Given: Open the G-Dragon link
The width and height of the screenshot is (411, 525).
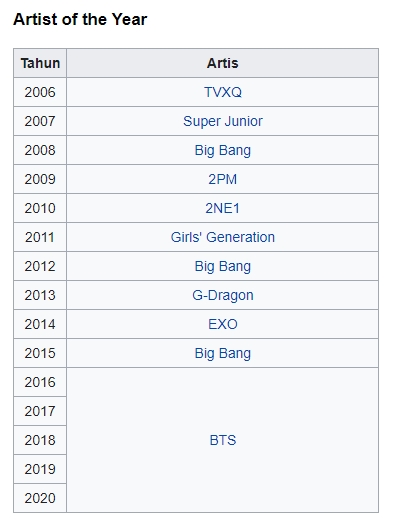Looking at the screenshot, I should point(223,295).
